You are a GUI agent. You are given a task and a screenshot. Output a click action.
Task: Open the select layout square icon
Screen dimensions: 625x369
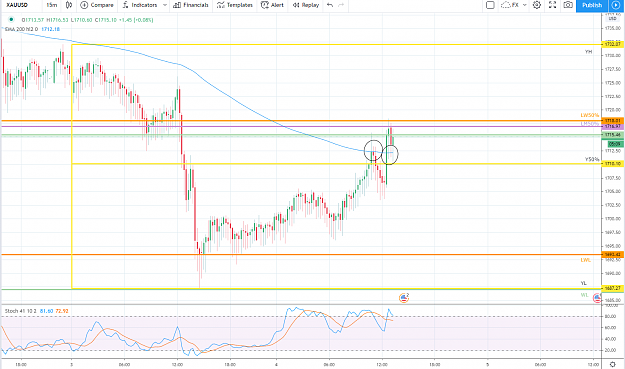click(490, 5)
